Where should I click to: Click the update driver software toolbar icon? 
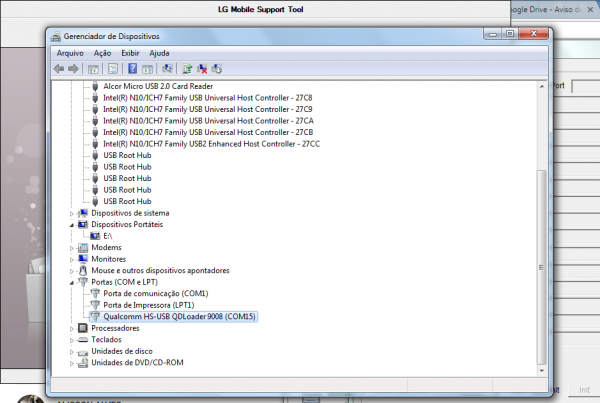(x=187, y=69)
